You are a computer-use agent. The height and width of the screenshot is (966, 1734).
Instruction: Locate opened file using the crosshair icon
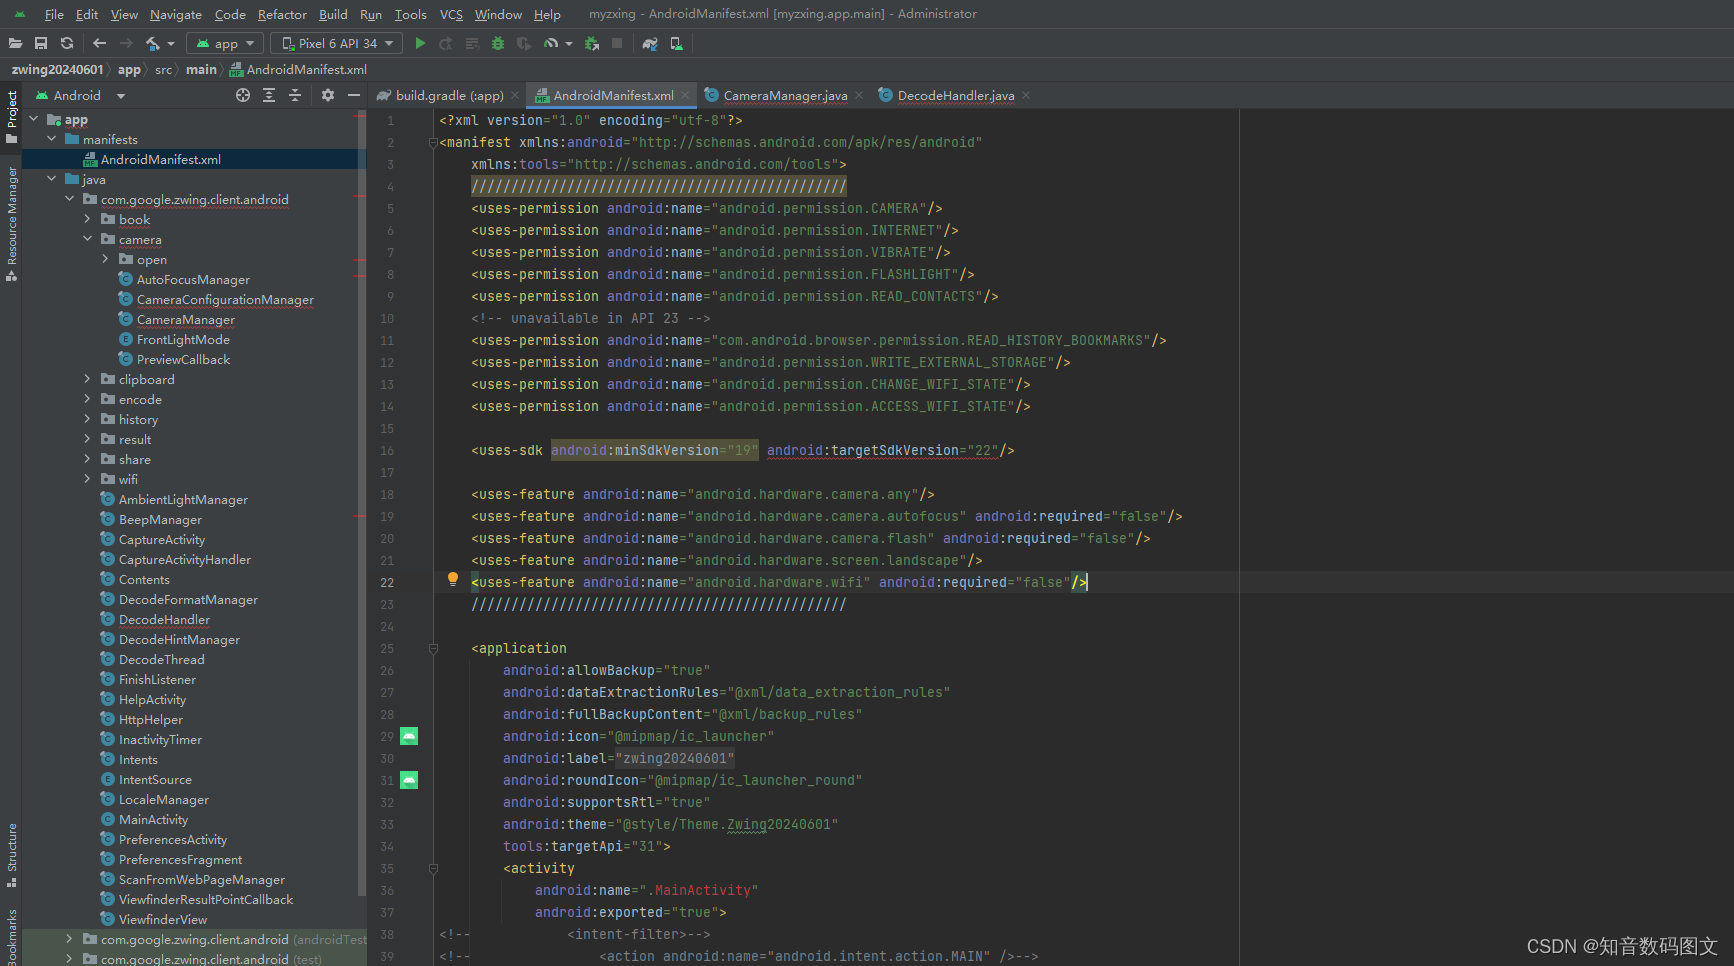tap(242, 95)
